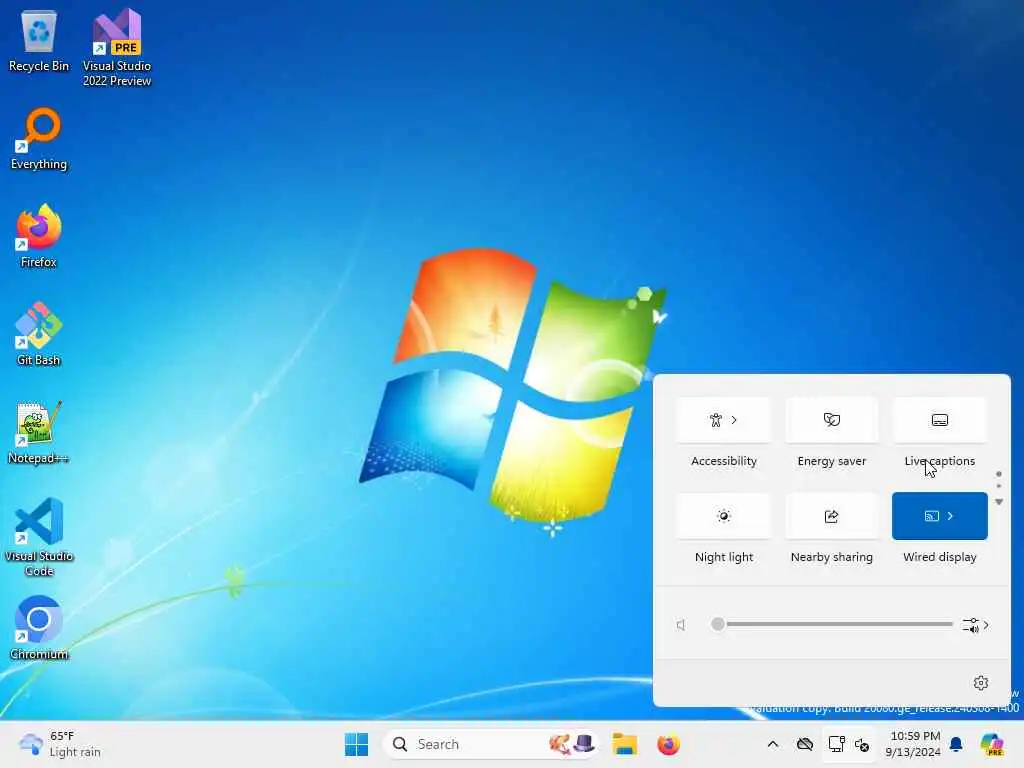Click the taskbar Search box

point(490,744)
